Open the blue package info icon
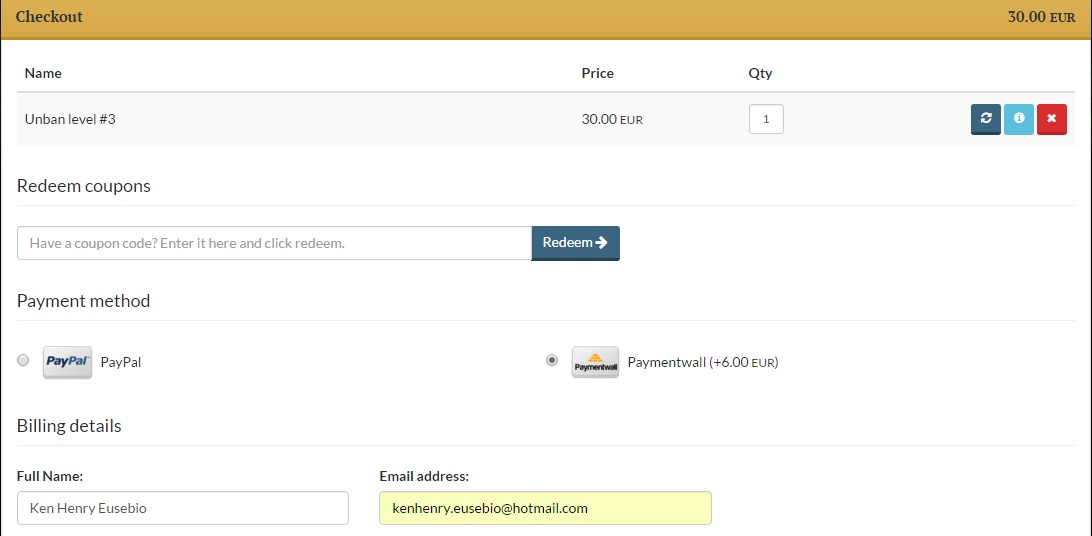Screen dimensions: 1092x536 click(1019, 119)
